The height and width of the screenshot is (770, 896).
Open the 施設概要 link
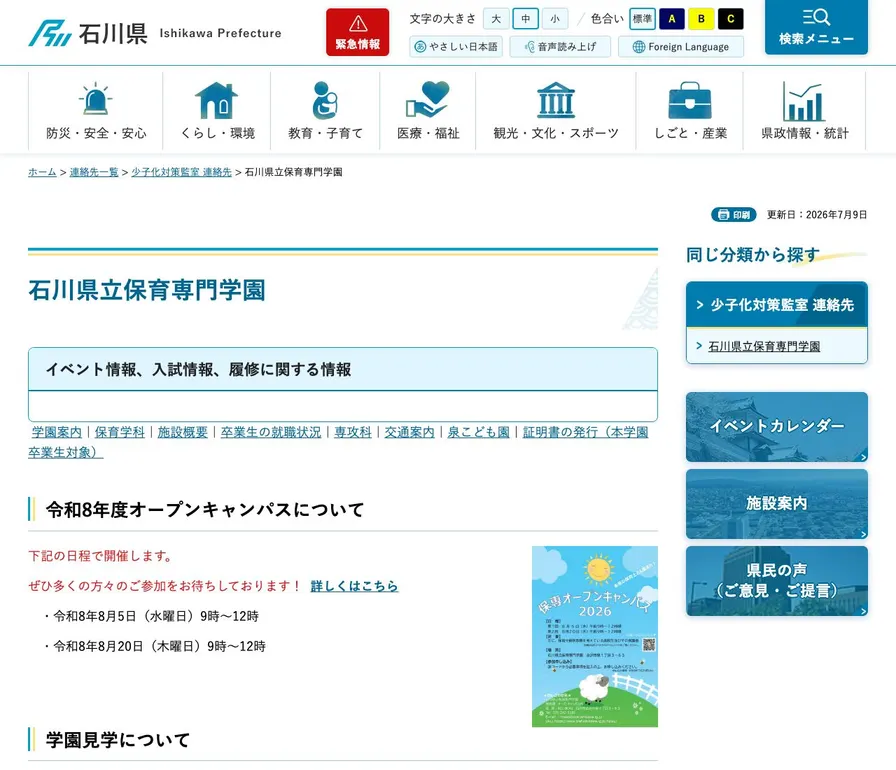click(182, 432)
